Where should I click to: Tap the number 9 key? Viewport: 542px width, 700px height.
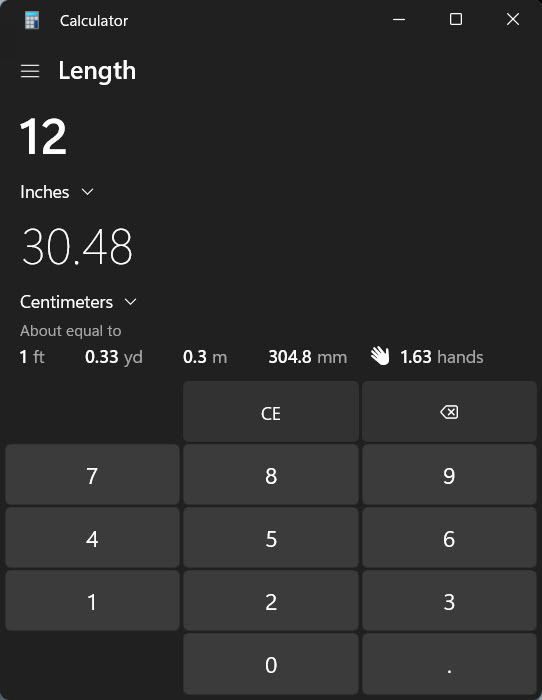449,475
